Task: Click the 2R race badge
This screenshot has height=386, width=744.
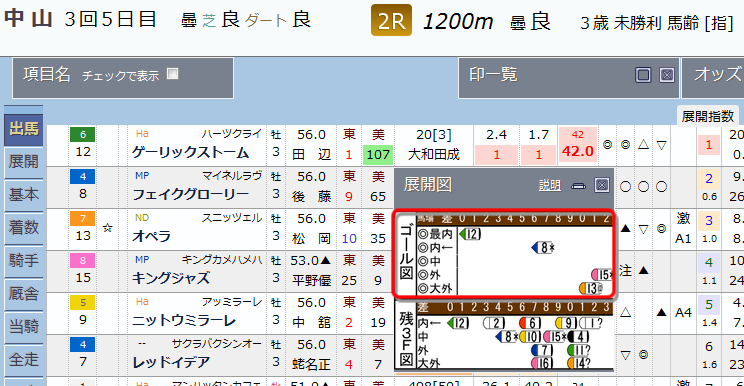Action: pos(391,21)
